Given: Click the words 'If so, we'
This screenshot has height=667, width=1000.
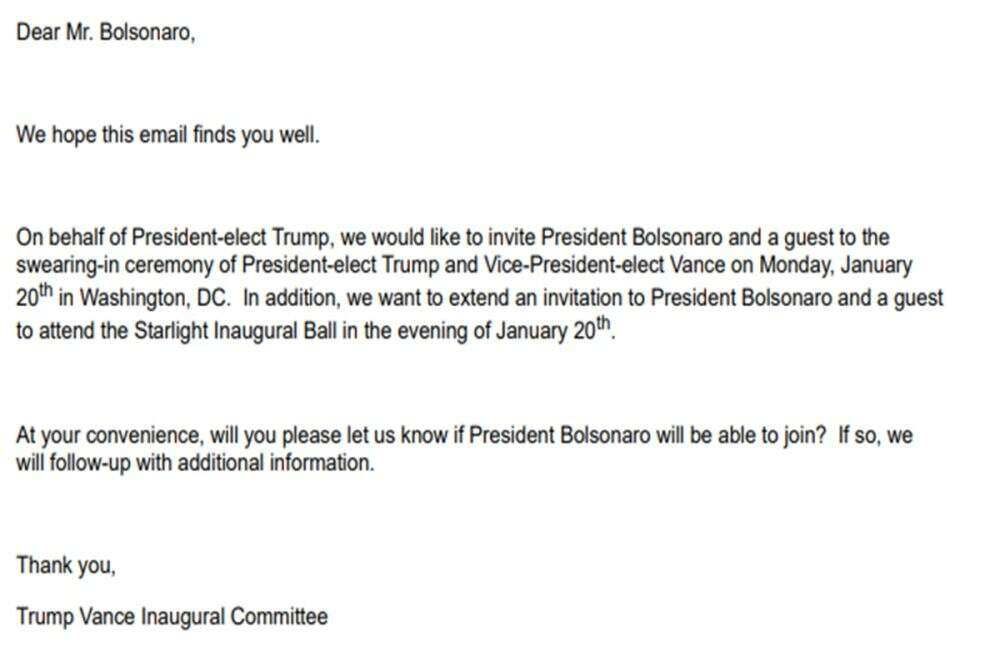Looking at the screenshot, I should pyautogui.click(x=875, y=435).
